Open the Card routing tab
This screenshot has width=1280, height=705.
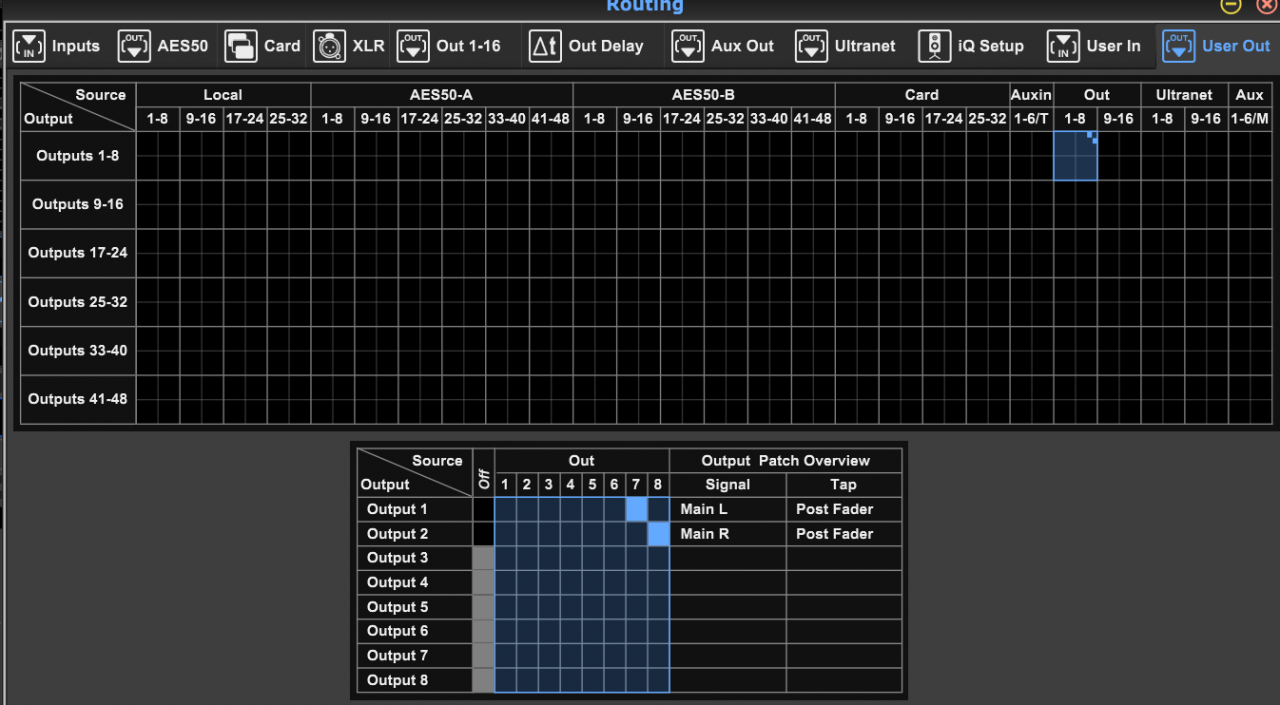point(263,46)
